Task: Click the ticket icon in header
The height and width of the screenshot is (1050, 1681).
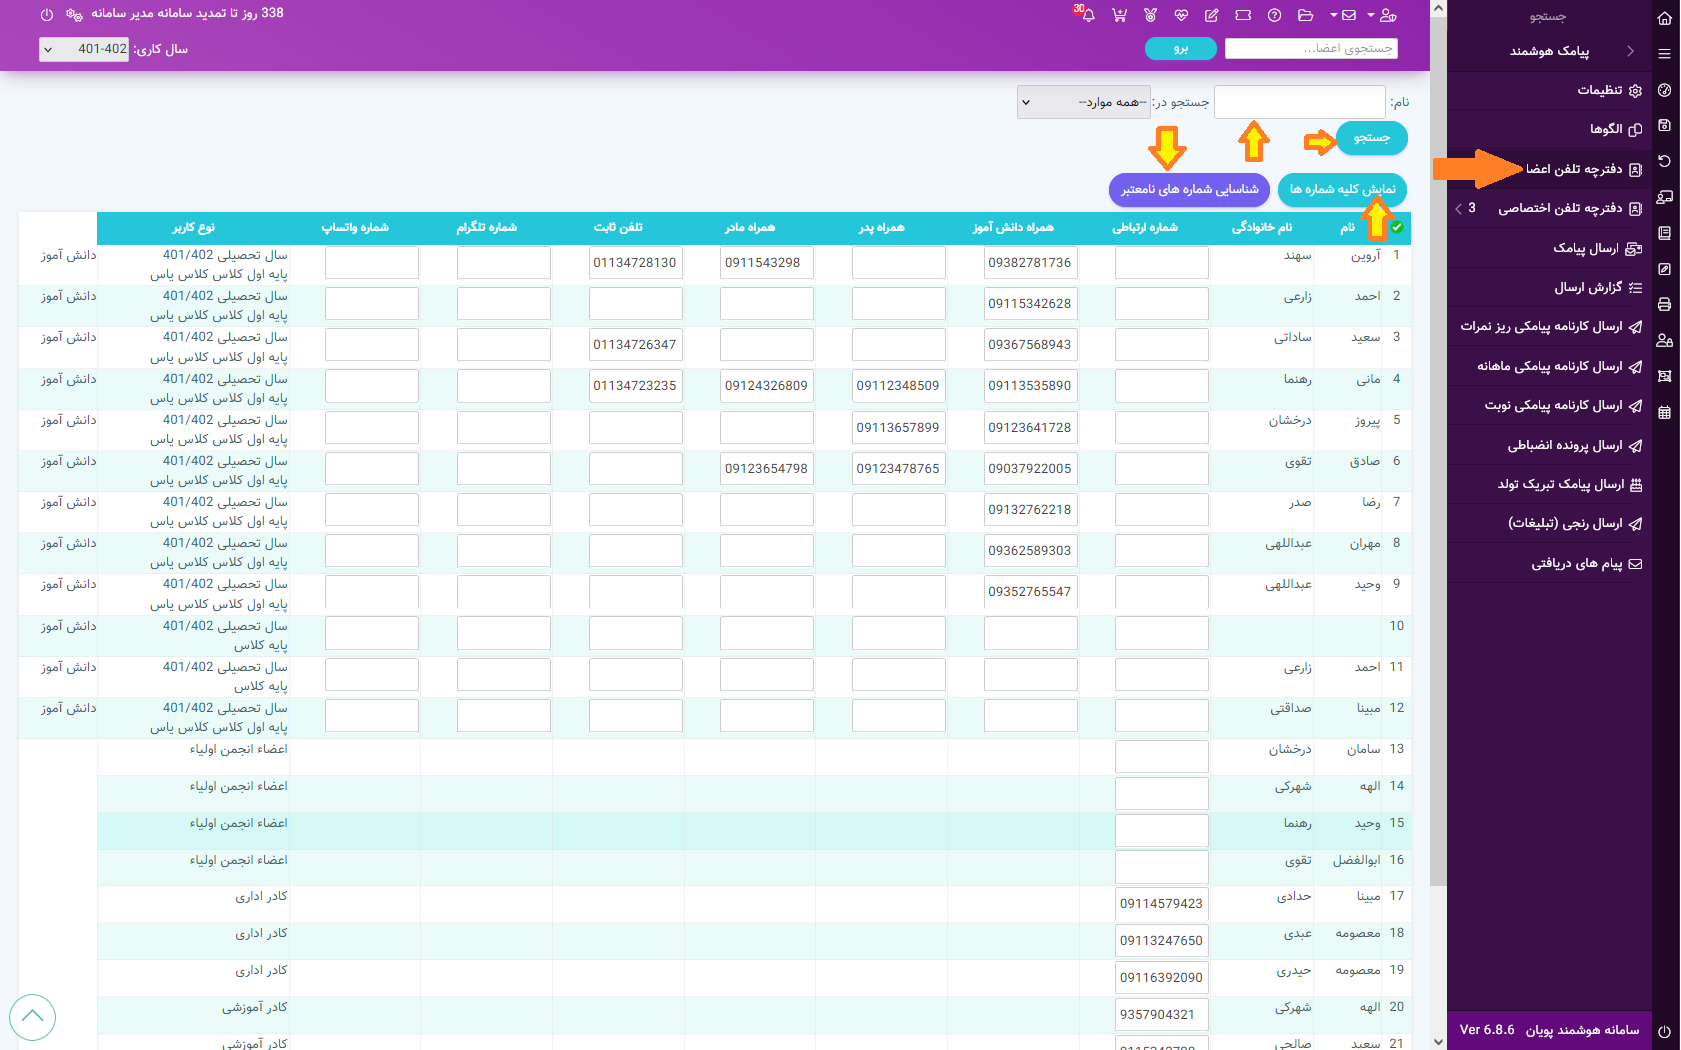Action: (x=1243, y=15)
